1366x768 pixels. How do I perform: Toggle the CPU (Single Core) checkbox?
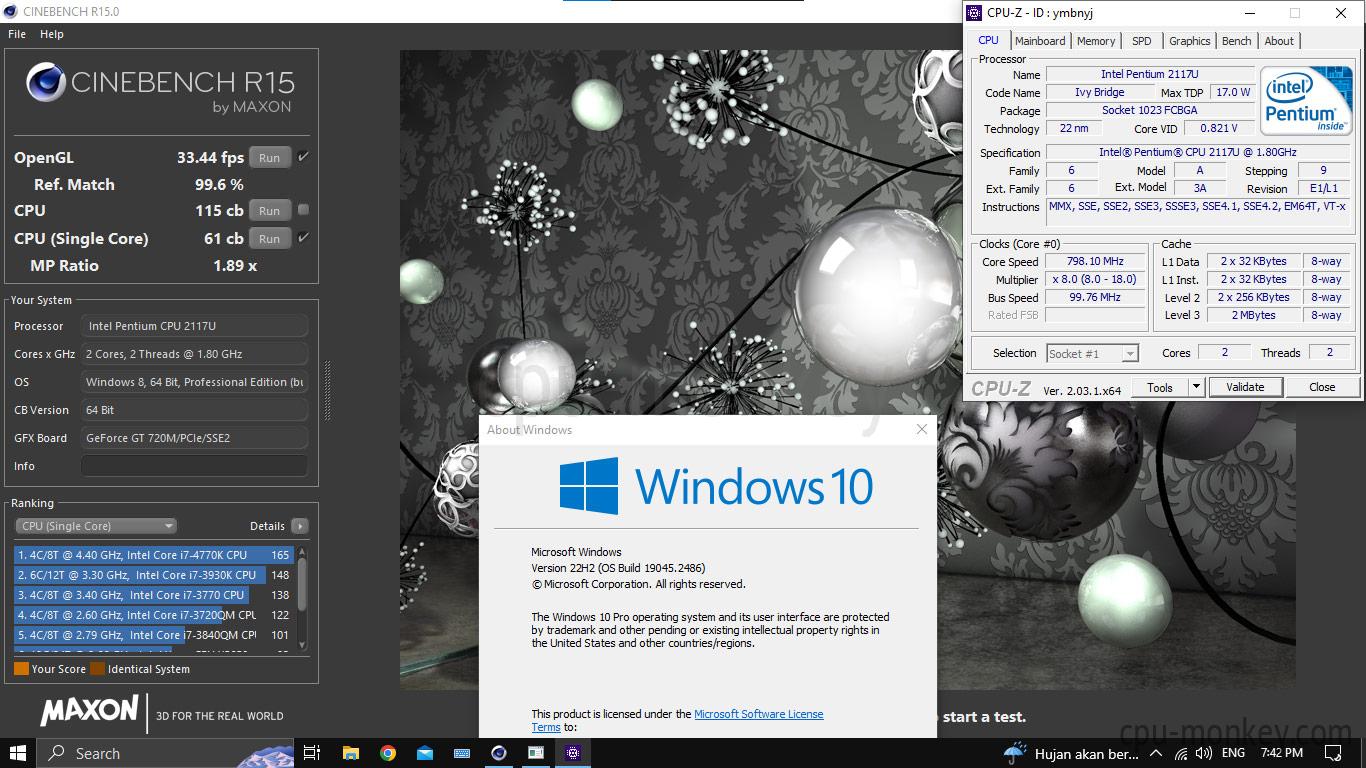303,238
